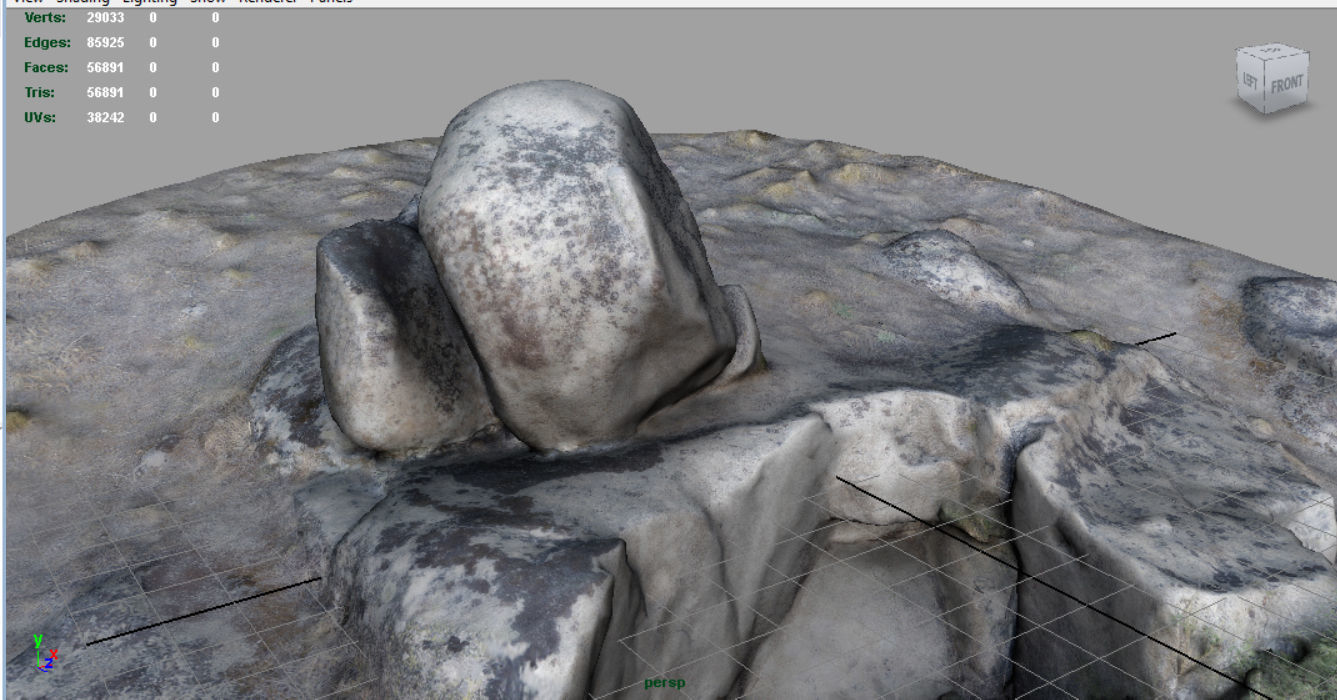Click the Edges: heads-up label
This screenshot has height=700, width=1337.
point(47,43)
